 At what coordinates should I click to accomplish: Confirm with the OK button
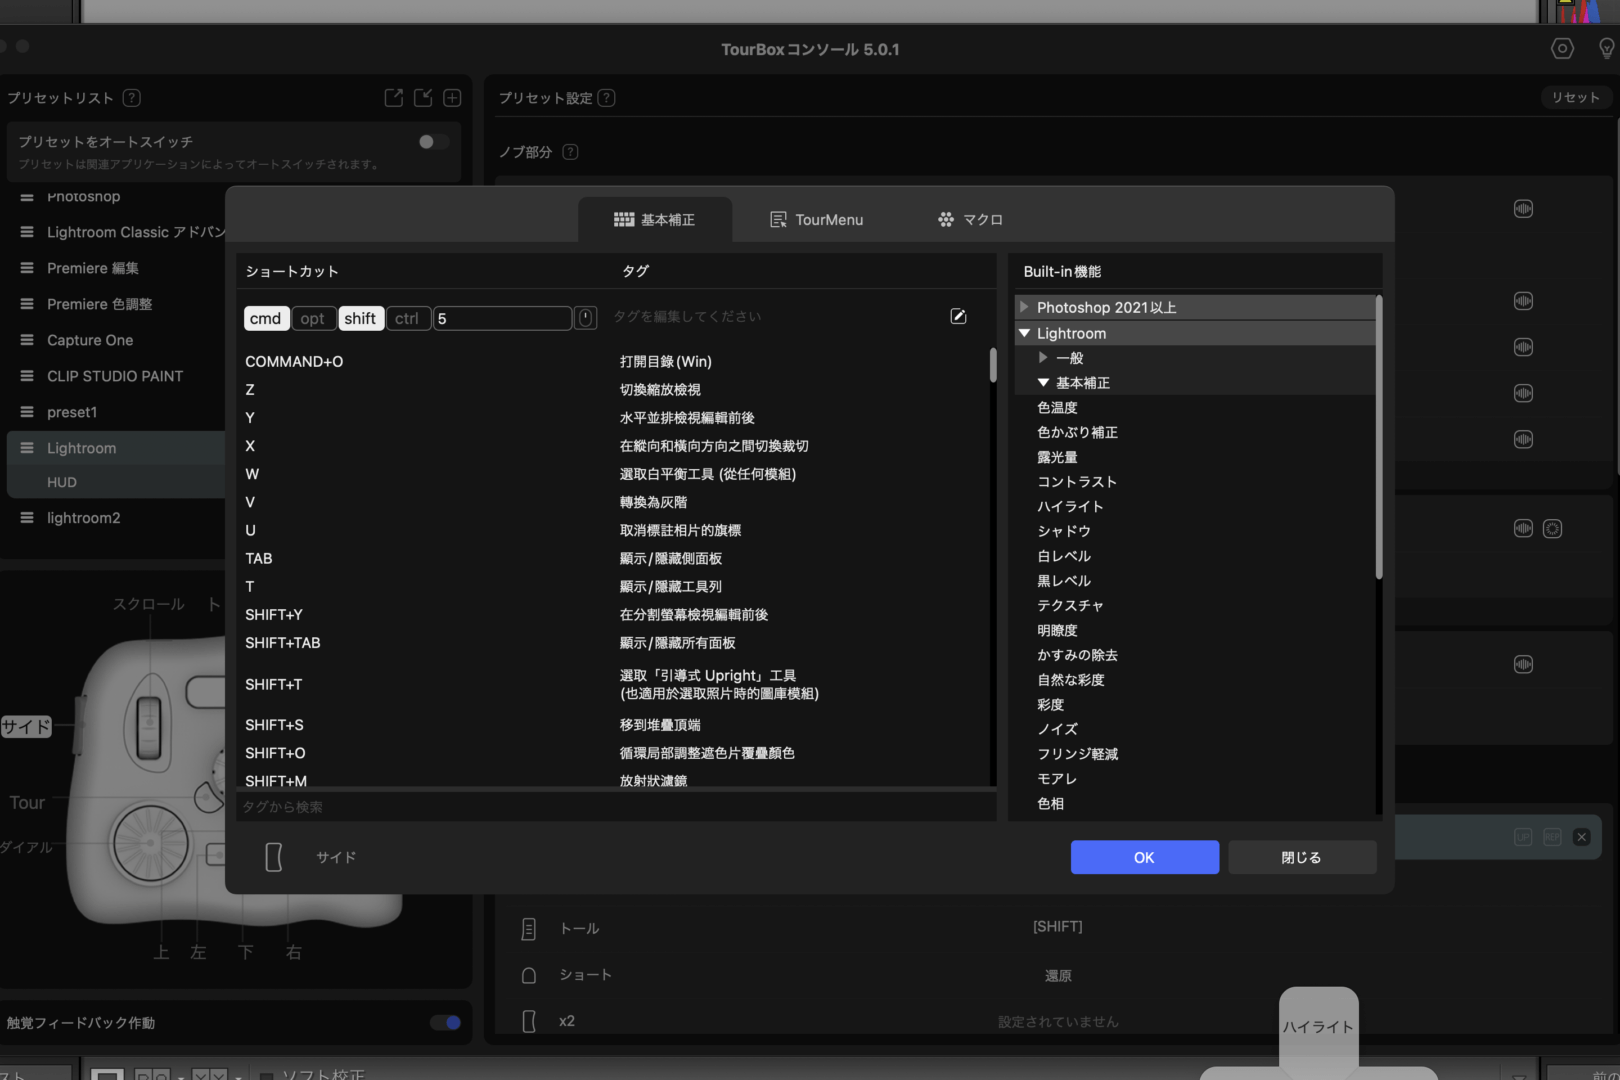[1144, 857]
